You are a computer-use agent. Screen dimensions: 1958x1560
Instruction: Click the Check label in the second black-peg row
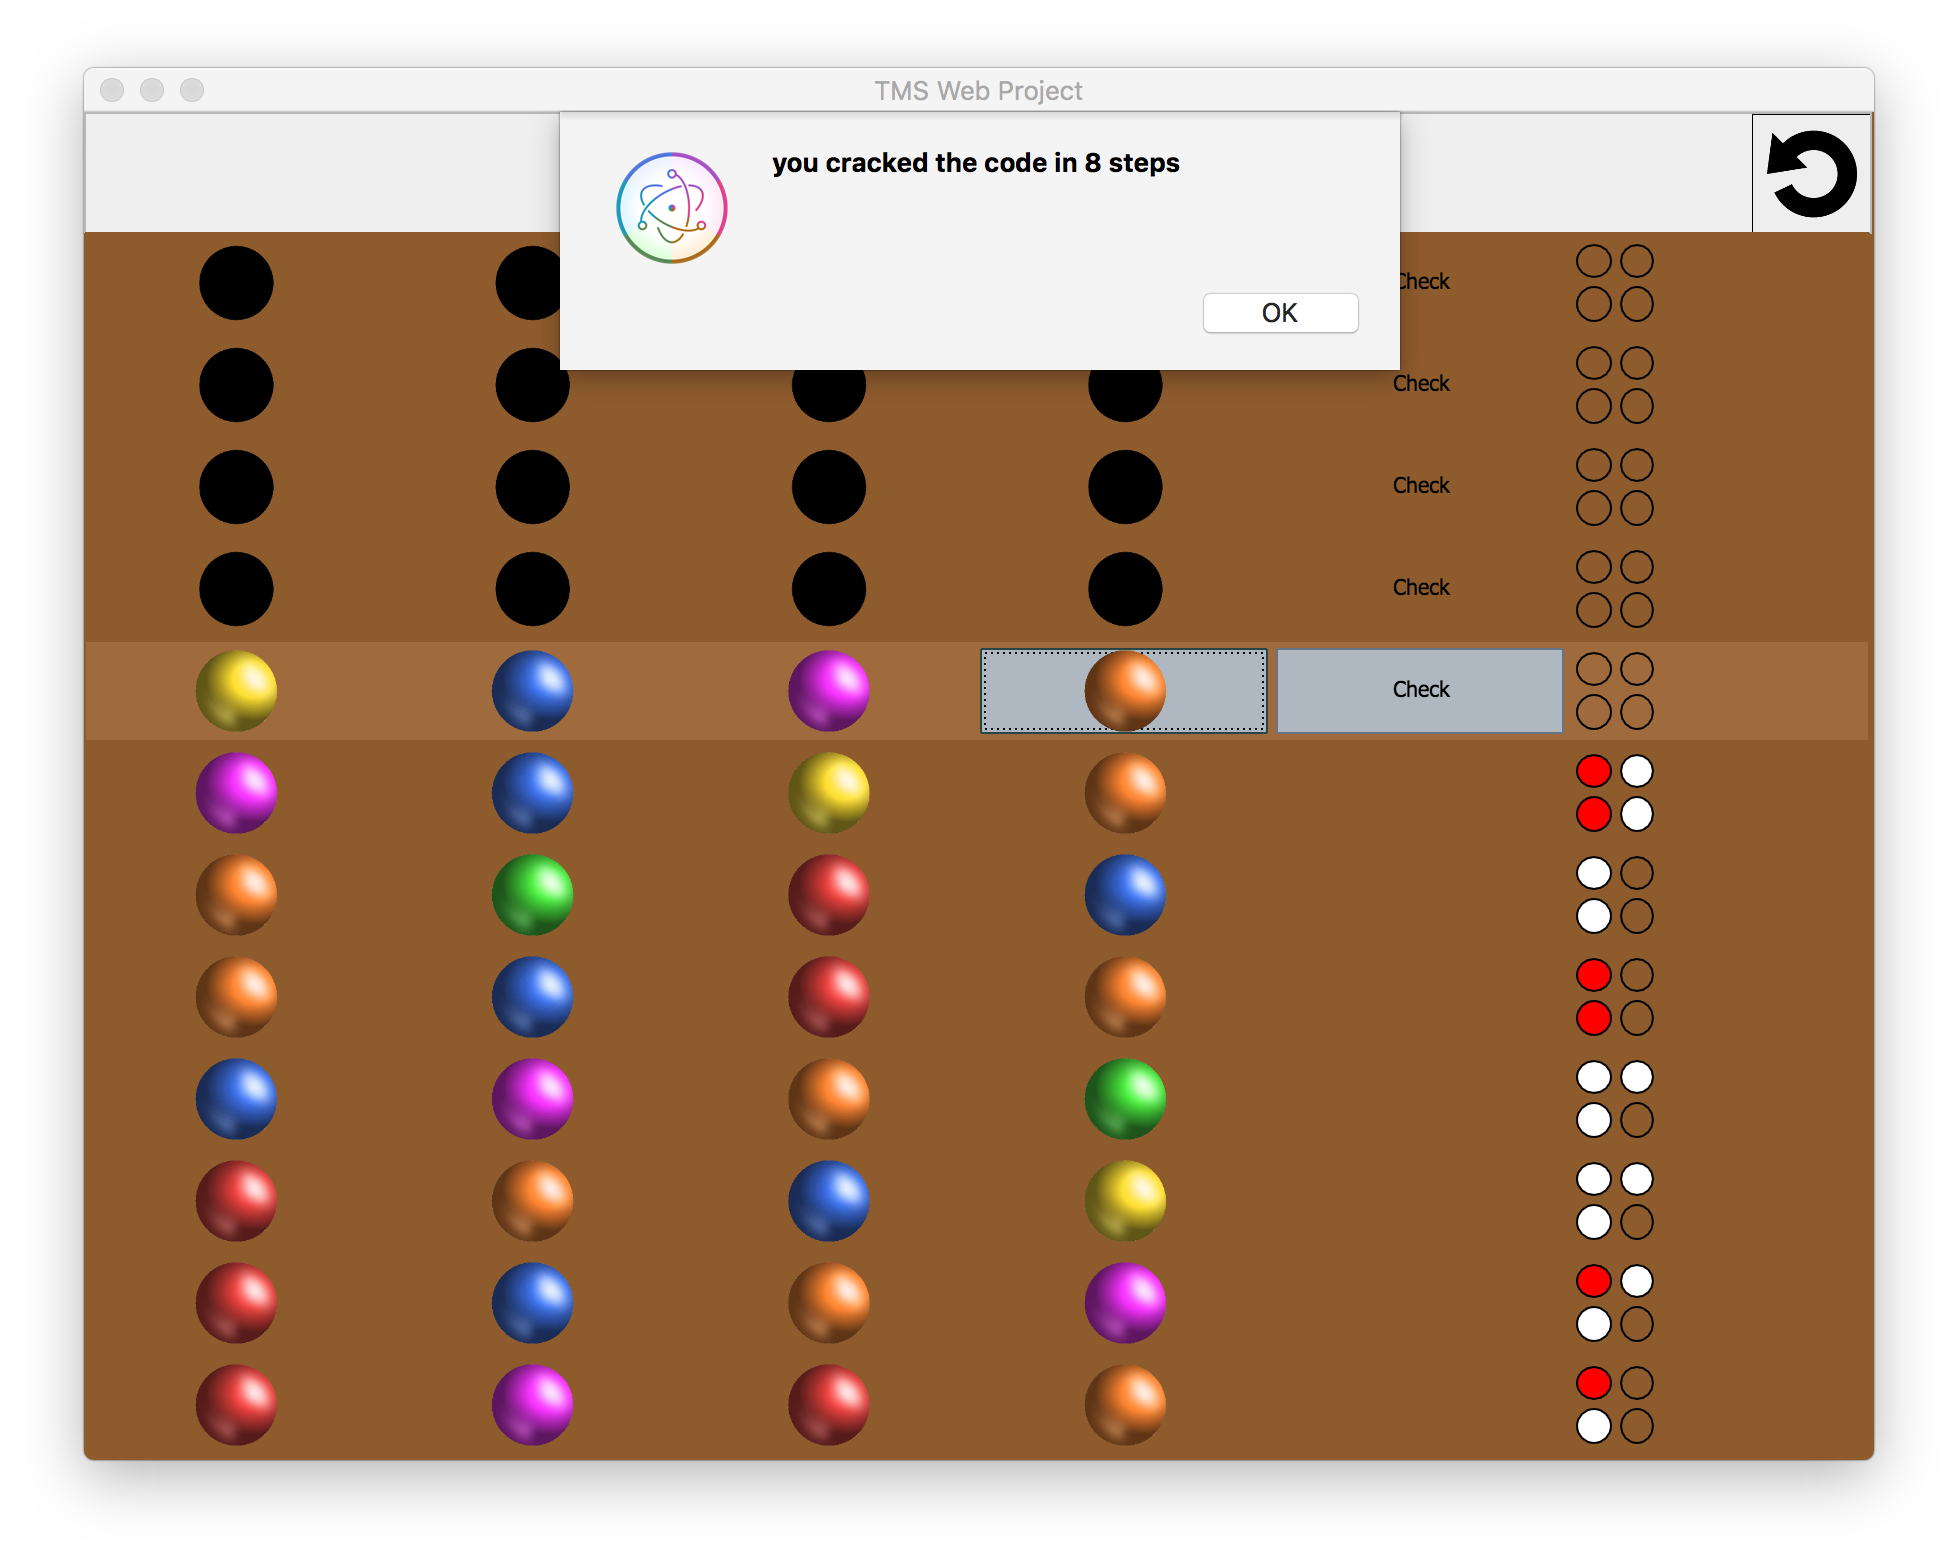click(x=1421, y=383)
